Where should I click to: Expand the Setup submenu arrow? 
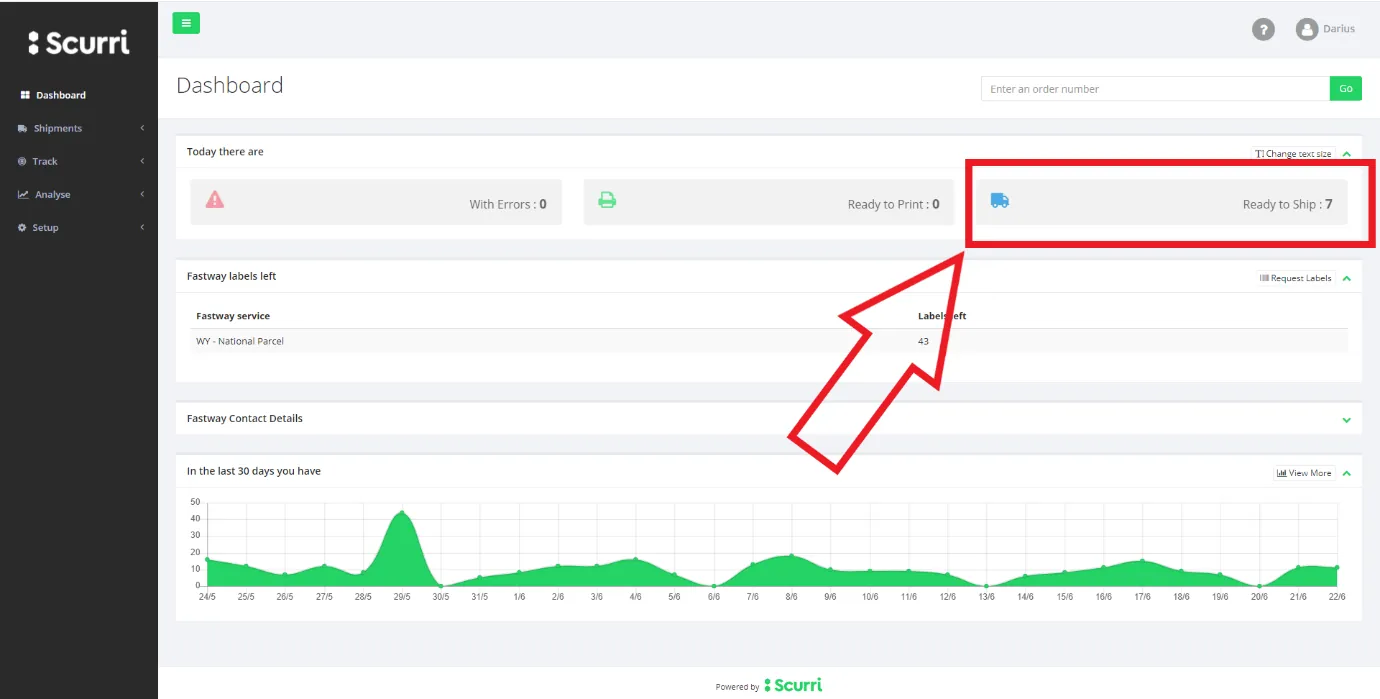pyautogui.click(x=143, y=227)
